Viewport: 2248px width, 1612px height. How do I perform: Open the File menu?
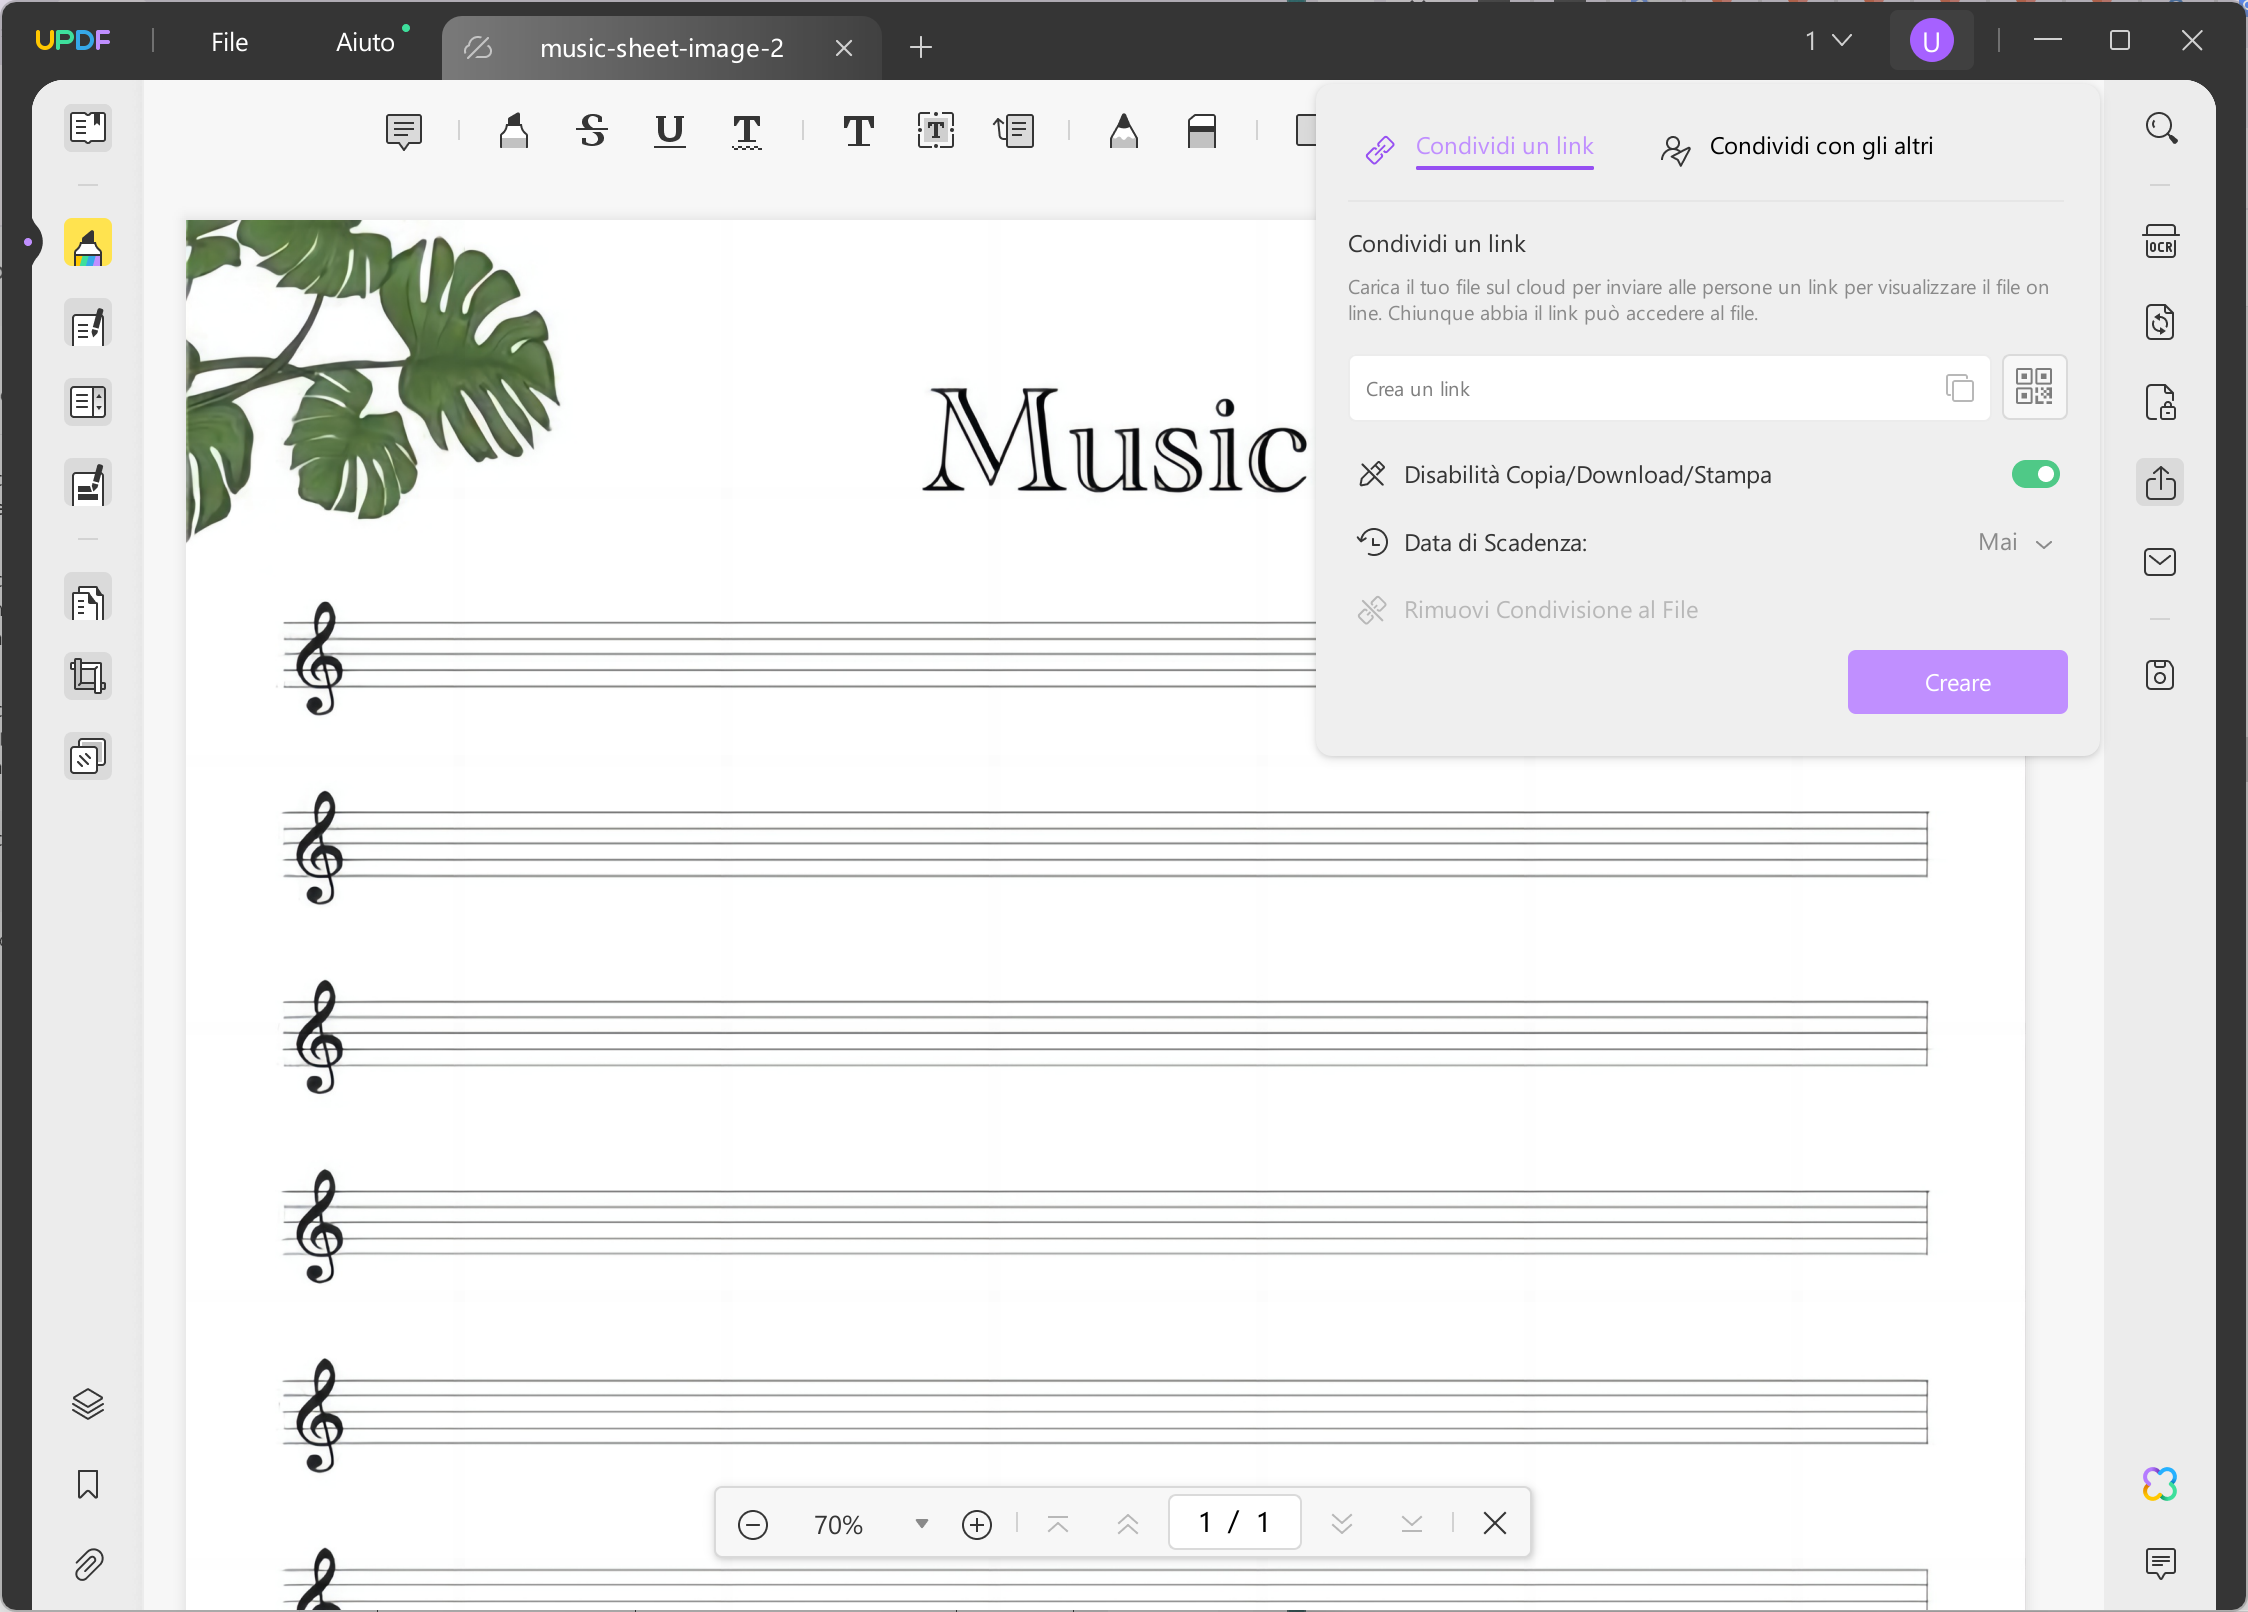tap(229, 42)
